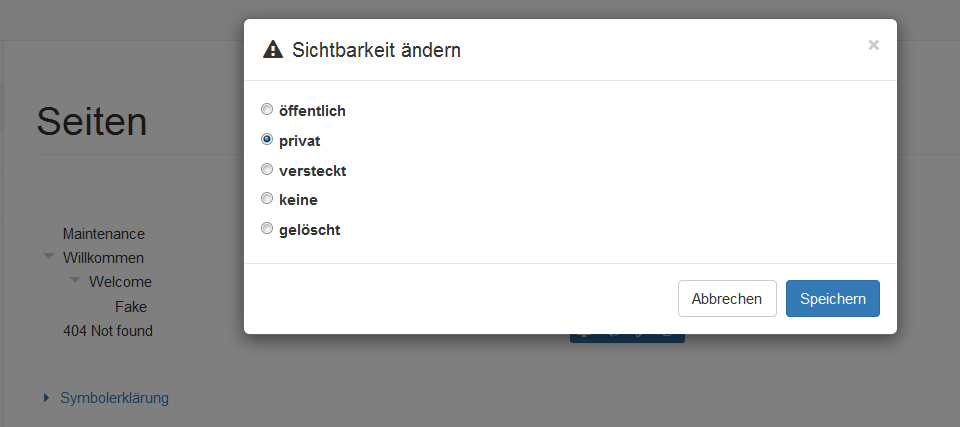Collapse the Welcome tree node arrow
The image size is (960, 427).
(74, 281)
